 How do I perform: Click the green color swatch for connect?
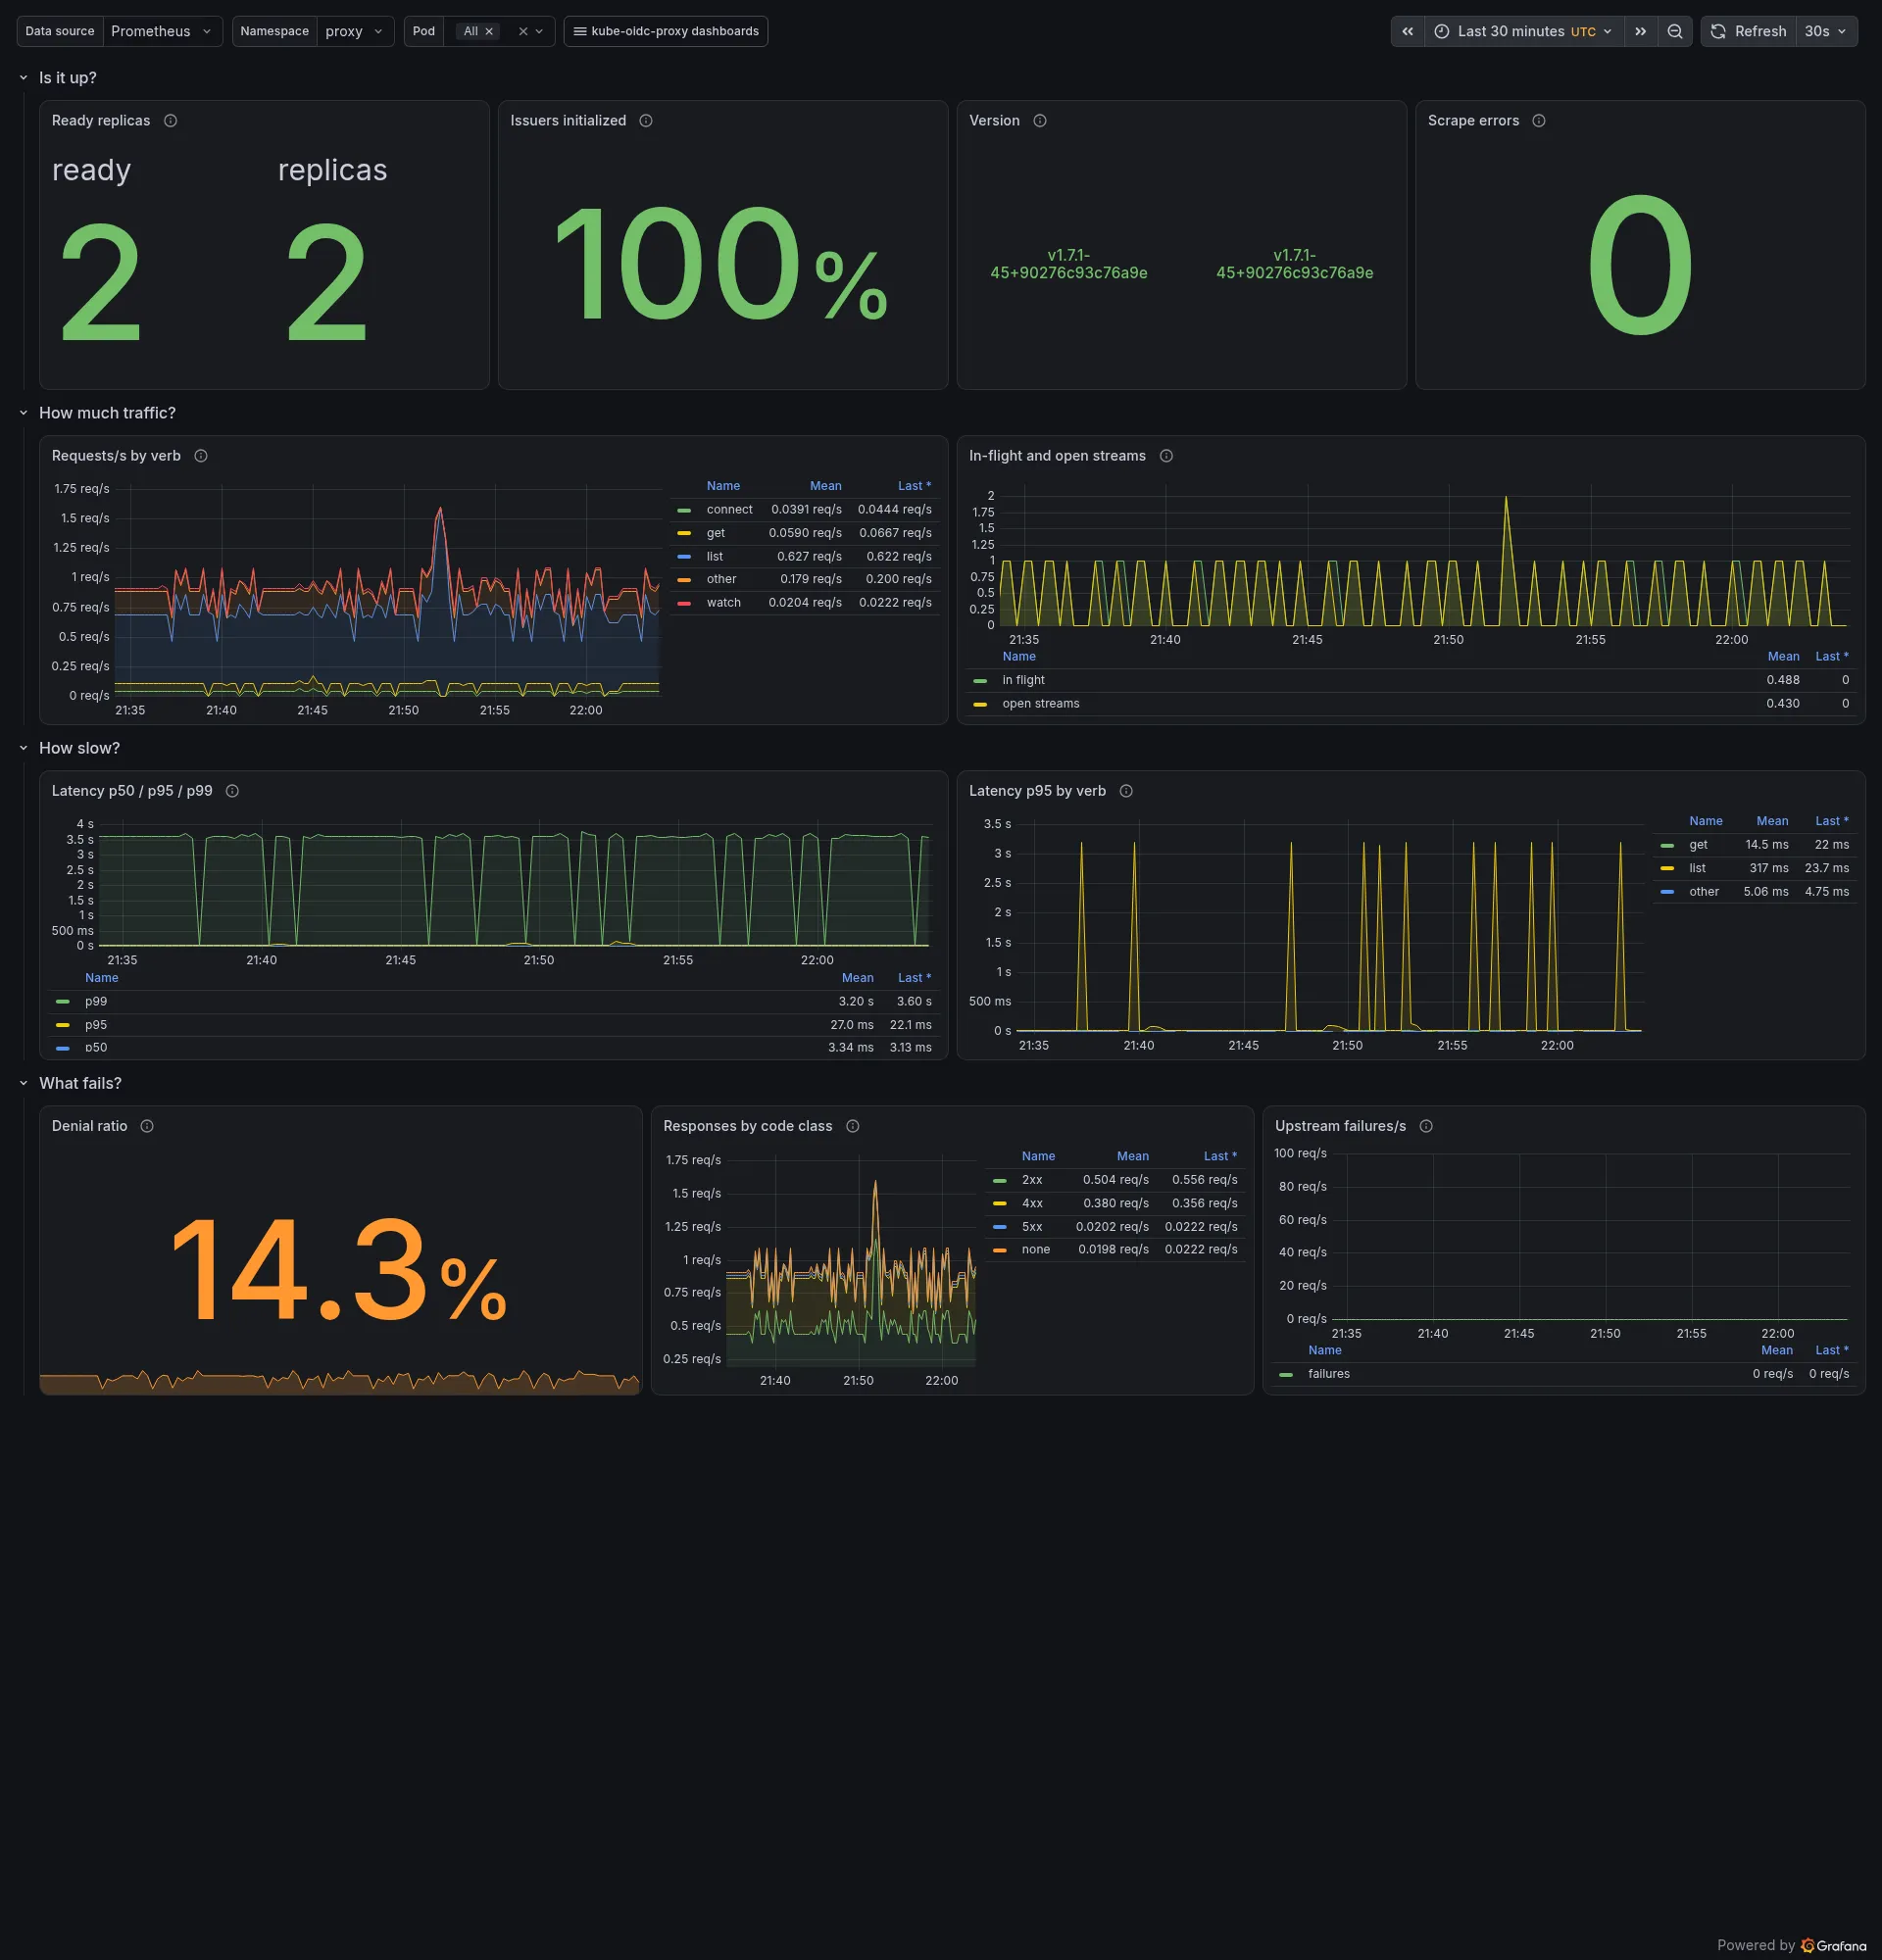684,510
